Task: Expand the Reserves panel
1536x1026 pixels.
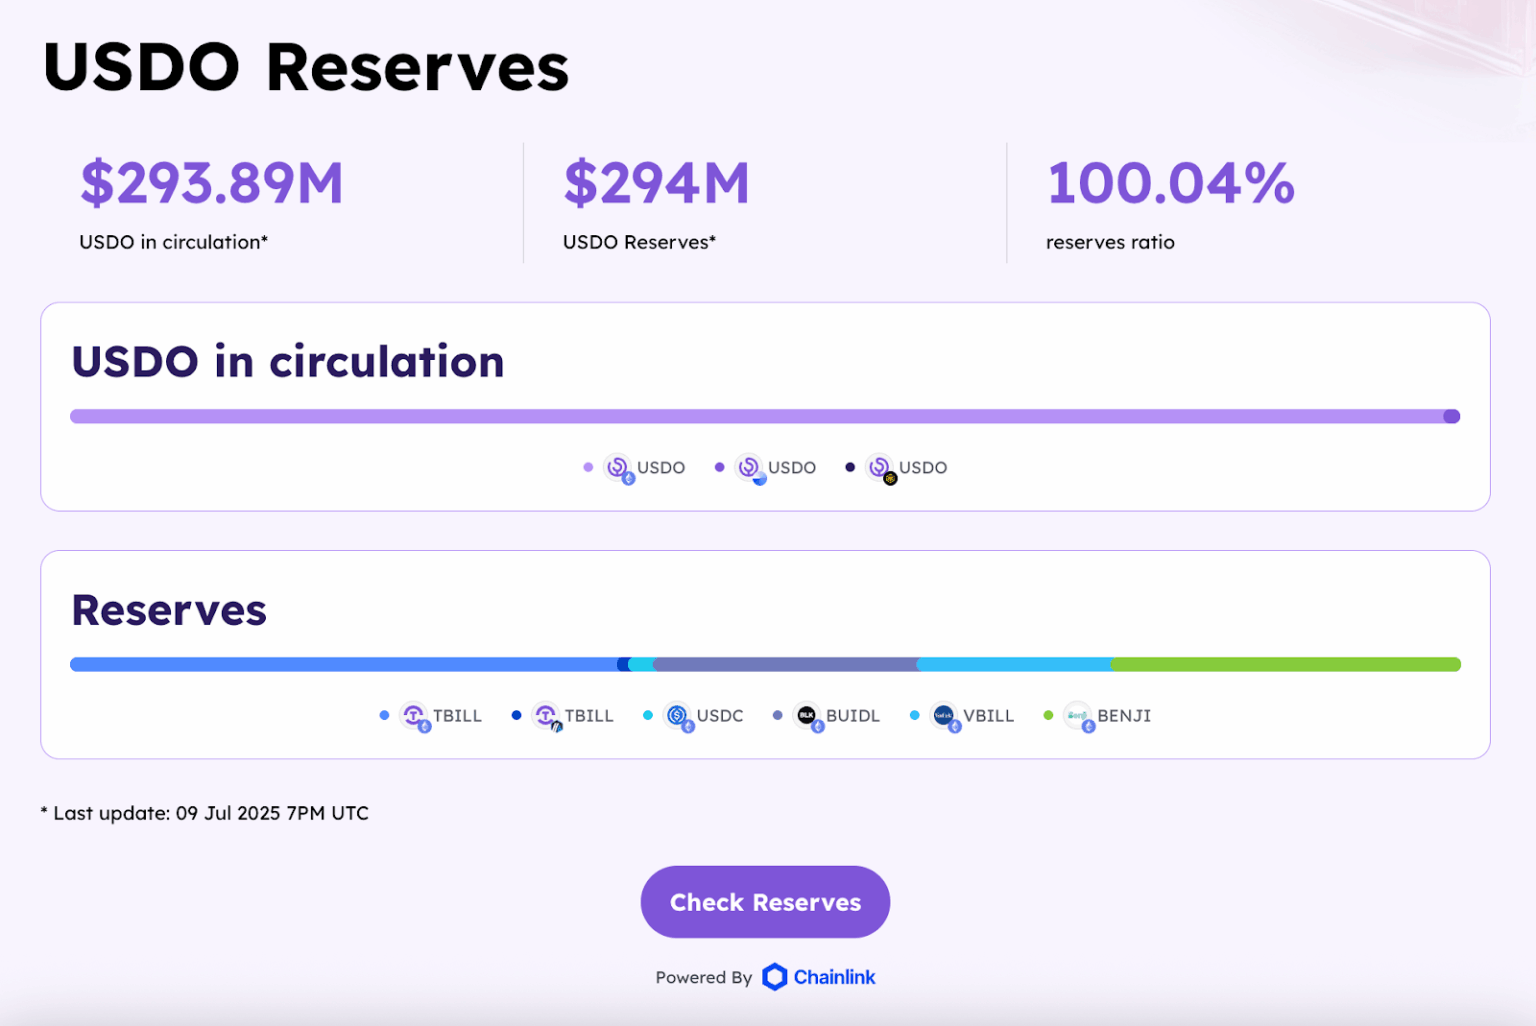Action: [x=169, y=610]
